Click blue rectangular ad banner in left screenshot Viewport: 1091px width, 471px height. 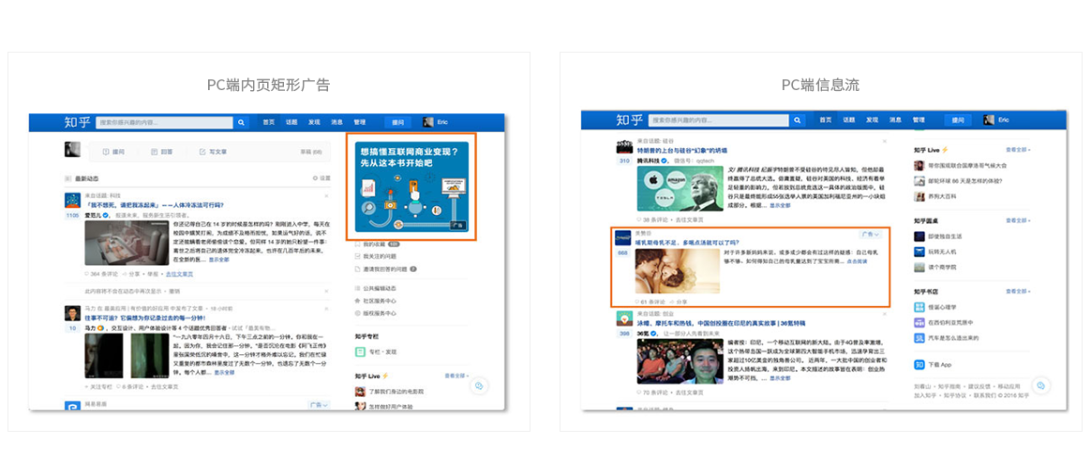[410, 187]
